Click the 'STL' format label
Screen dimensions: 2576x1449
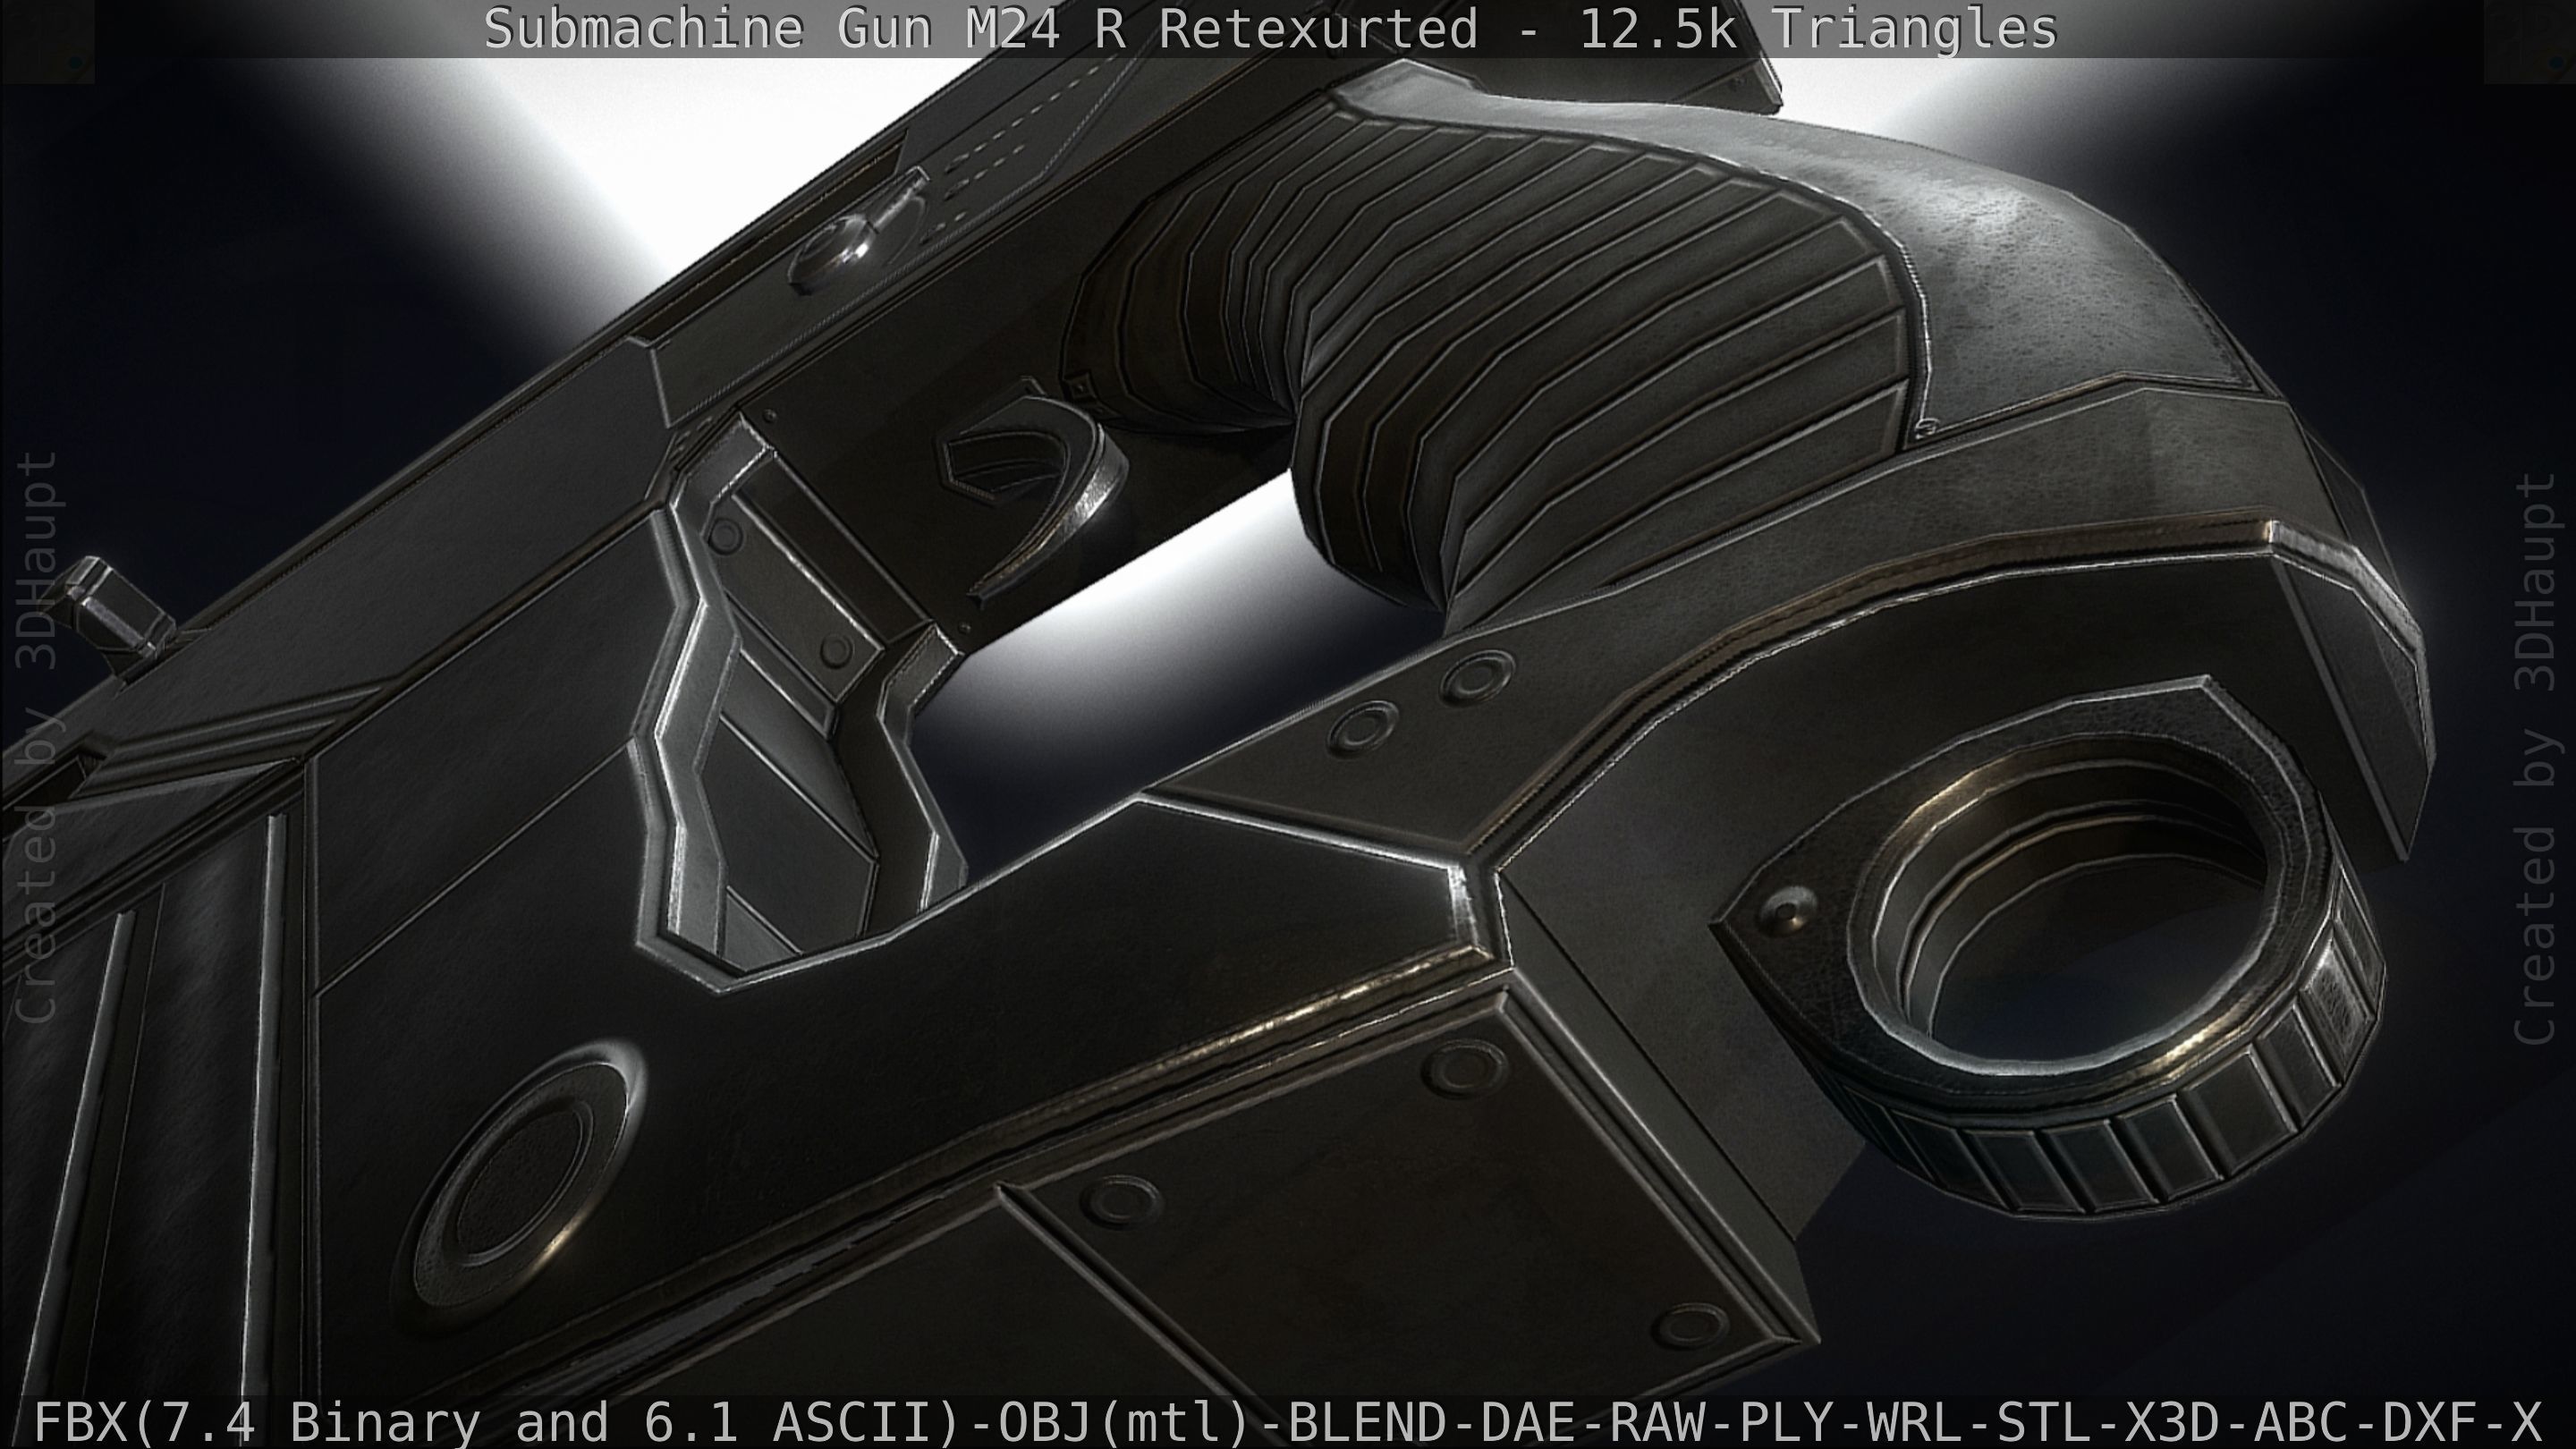coord(2046,1422)
